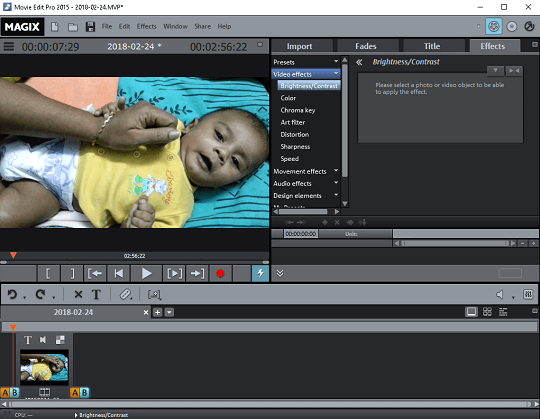Click the burn disc icon in top bar
This screenshot has height=419, width=540.
[x=511, y=27]
